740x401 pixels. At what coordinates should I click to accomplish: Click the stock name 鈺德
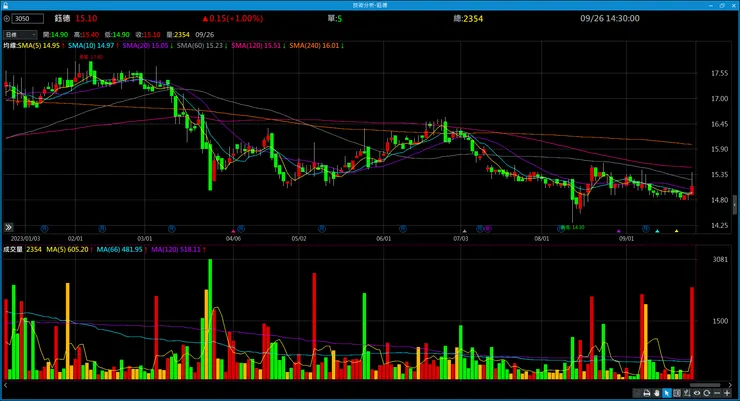pyautogui.click(x=62, y=18)
